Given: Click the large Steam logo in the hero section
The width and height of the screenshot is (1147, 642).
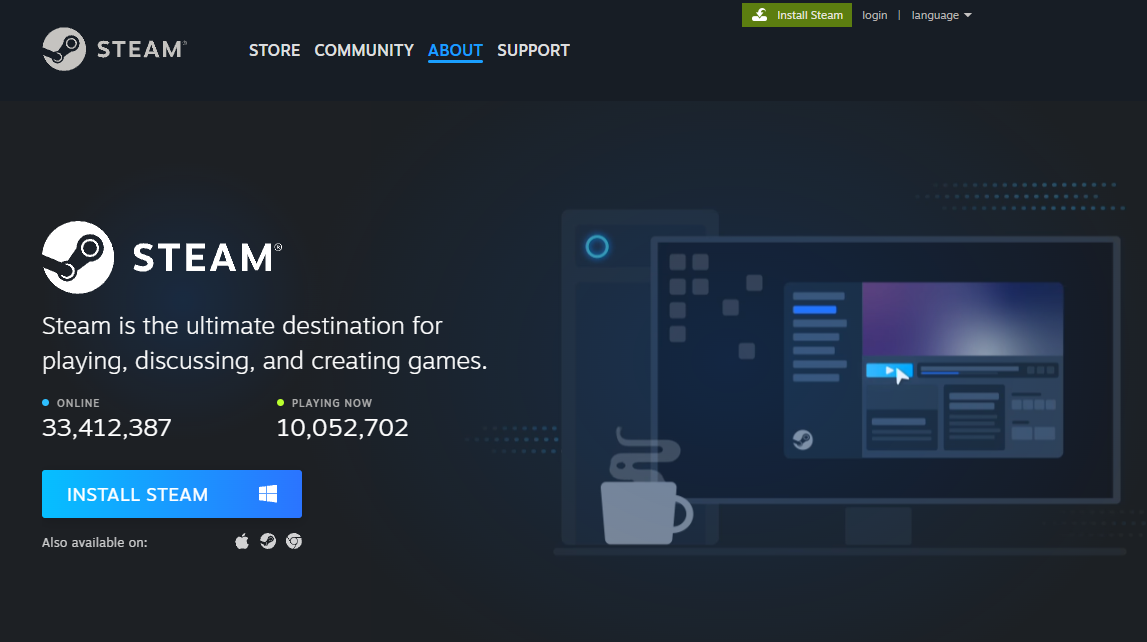Looking at the screenshot, I should point(78,257).
